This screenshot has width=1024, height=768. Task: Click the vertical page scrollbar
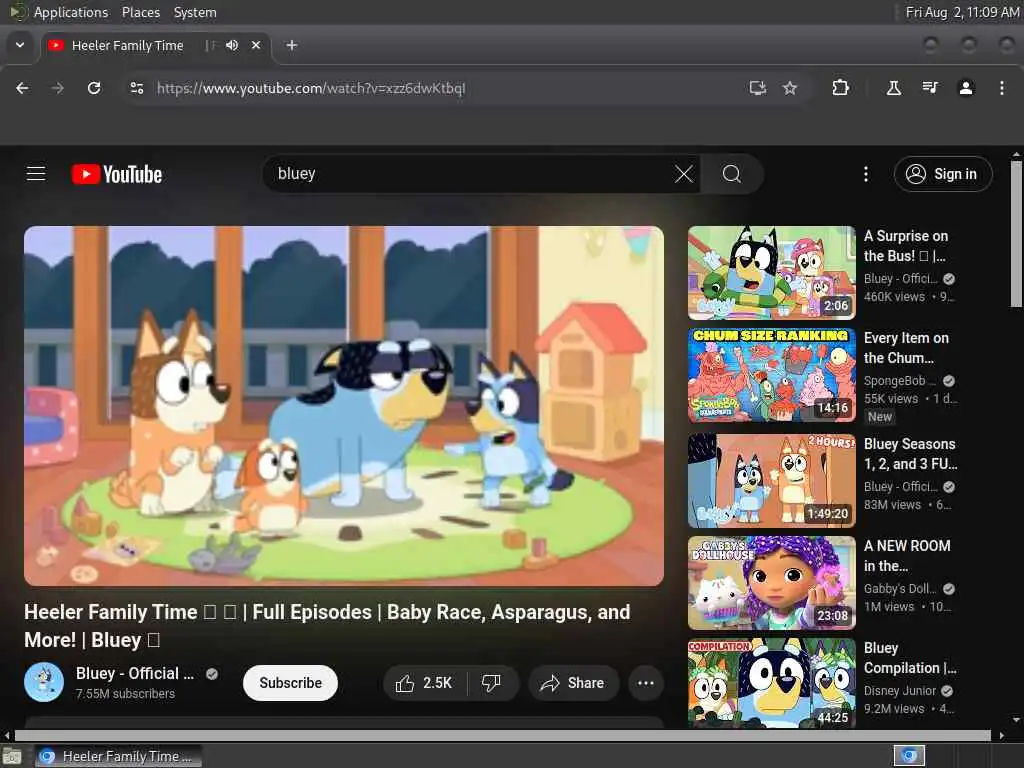[x=1016, y=233]
